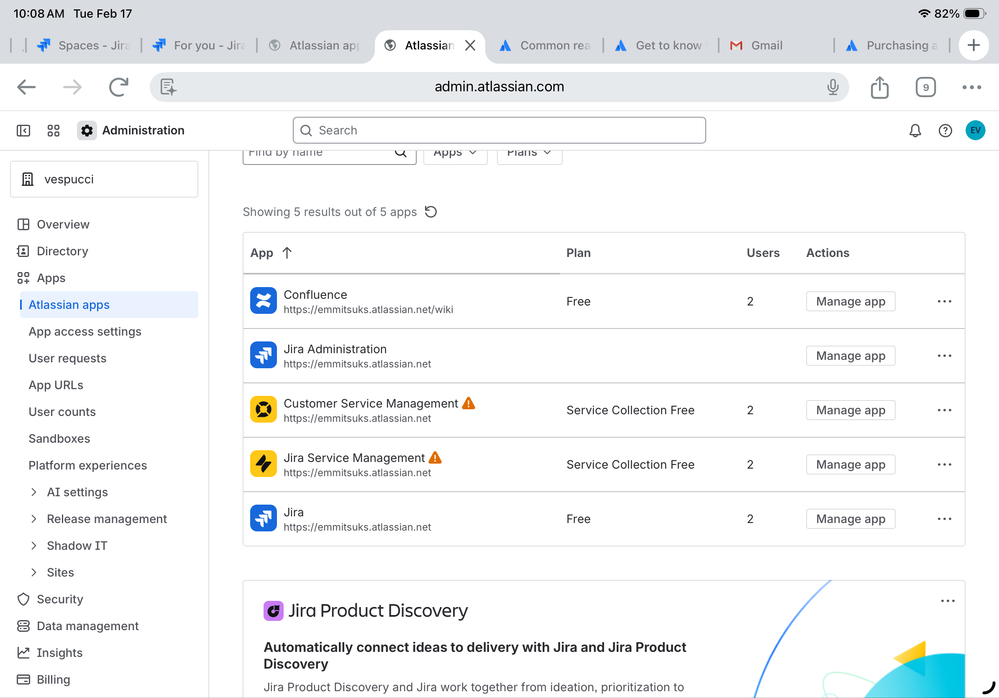The height and width of the screenshot is (698, 999).
Task: Open the share icon in the browser toolbar
Action: (x=879, y=87)
